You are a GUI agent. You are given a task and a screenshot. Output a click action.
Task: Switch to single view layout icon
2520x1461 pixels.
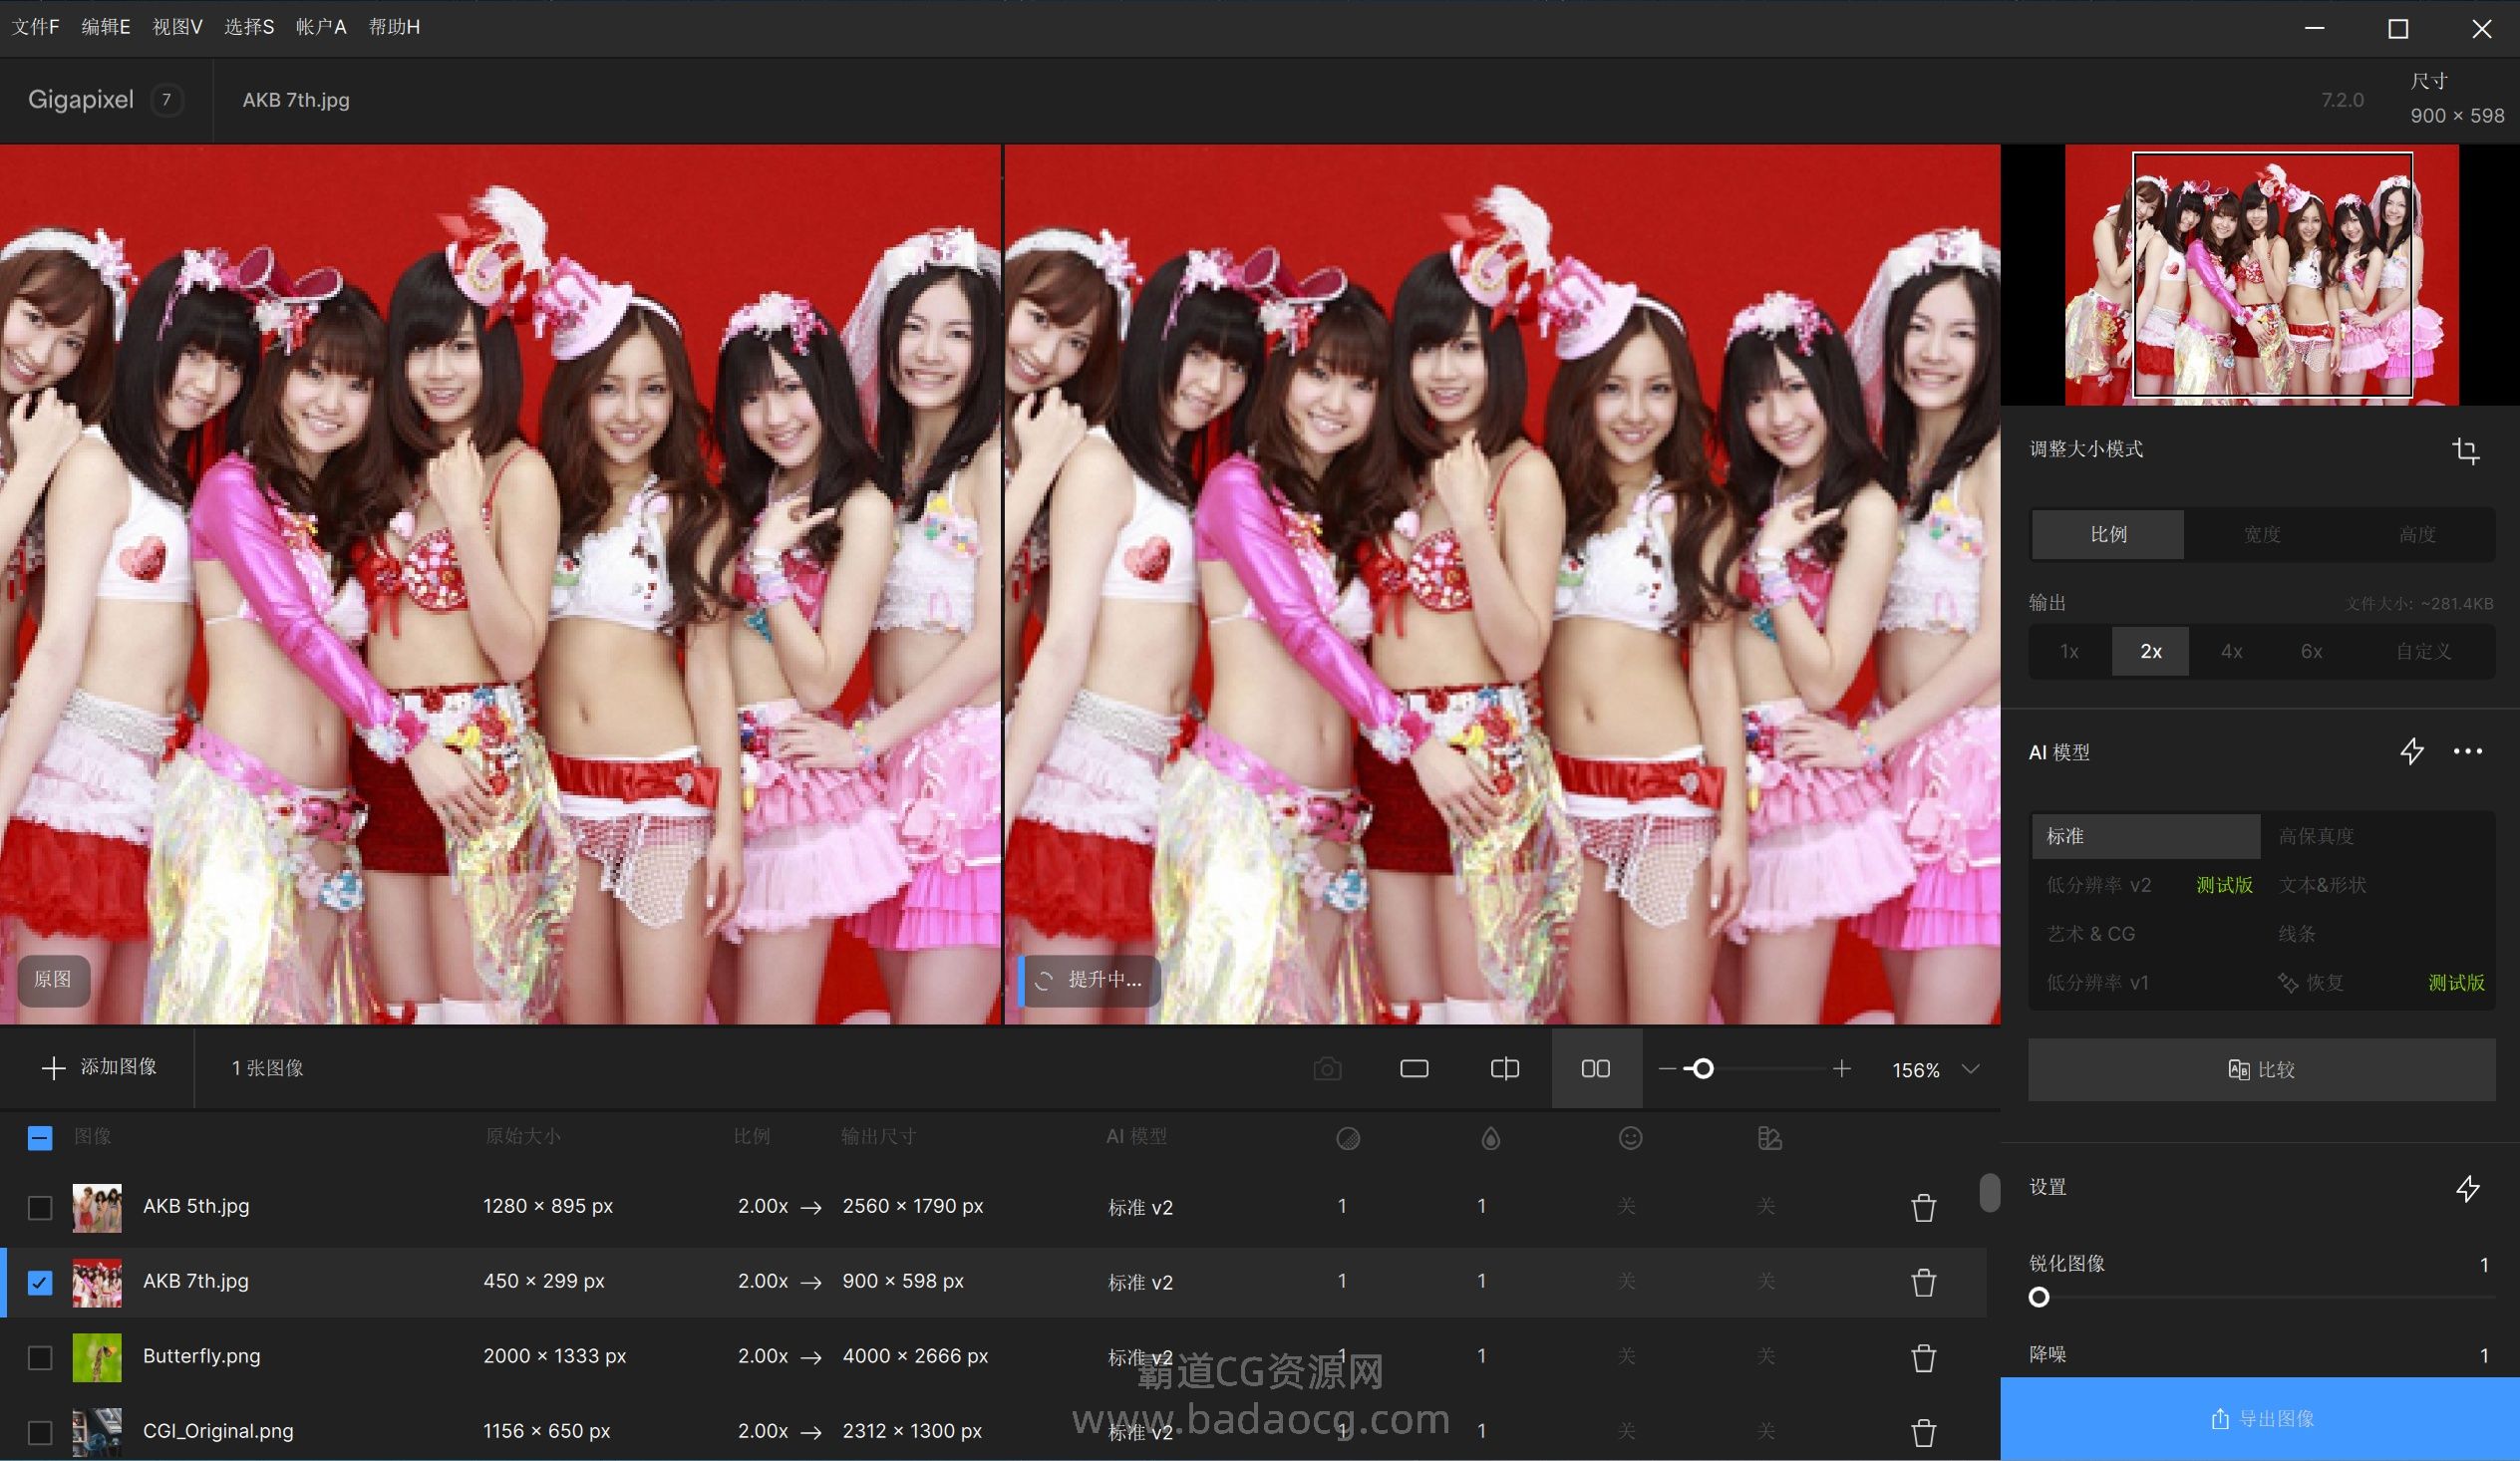coord(1414,1069)
